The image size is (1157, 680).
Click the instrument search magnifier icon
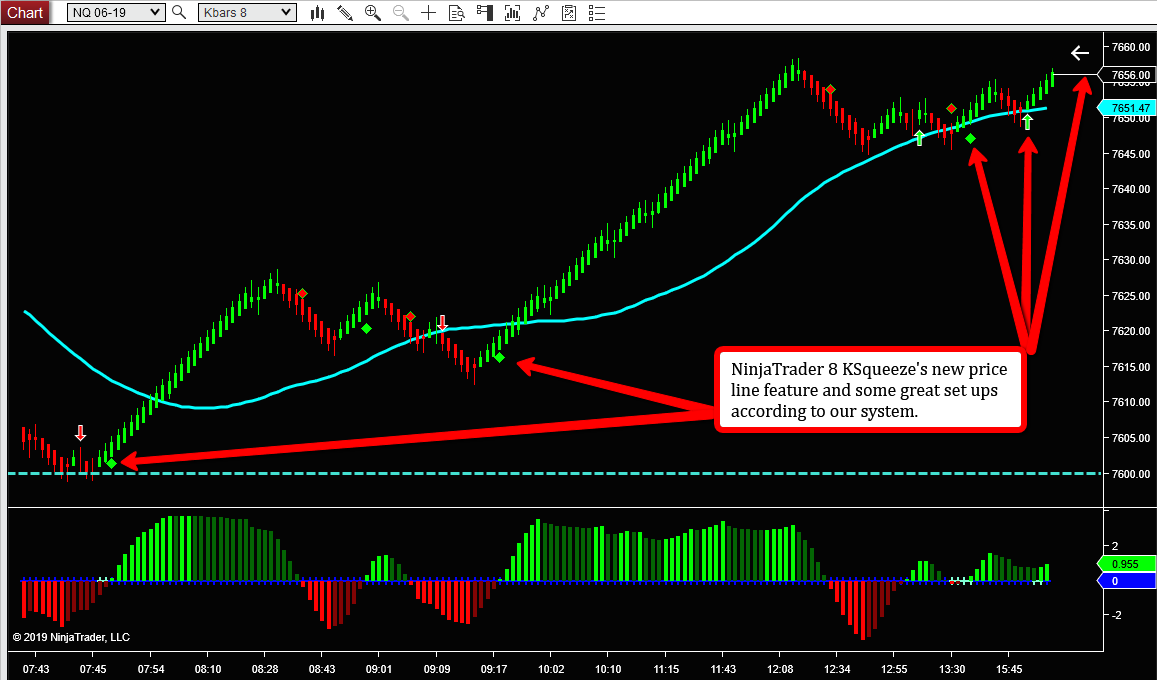[x=179, y=12]
